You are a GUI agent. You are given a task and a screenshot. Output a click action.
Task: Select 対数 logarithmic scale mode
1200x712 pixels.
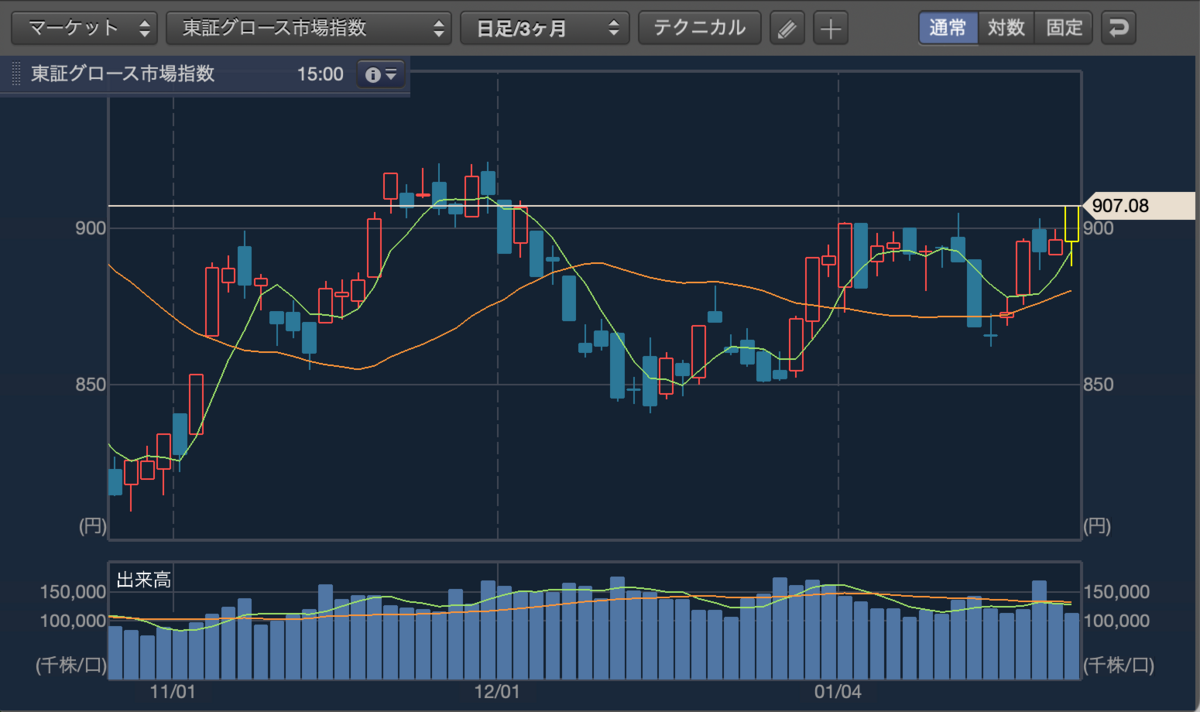[1006, 28]
